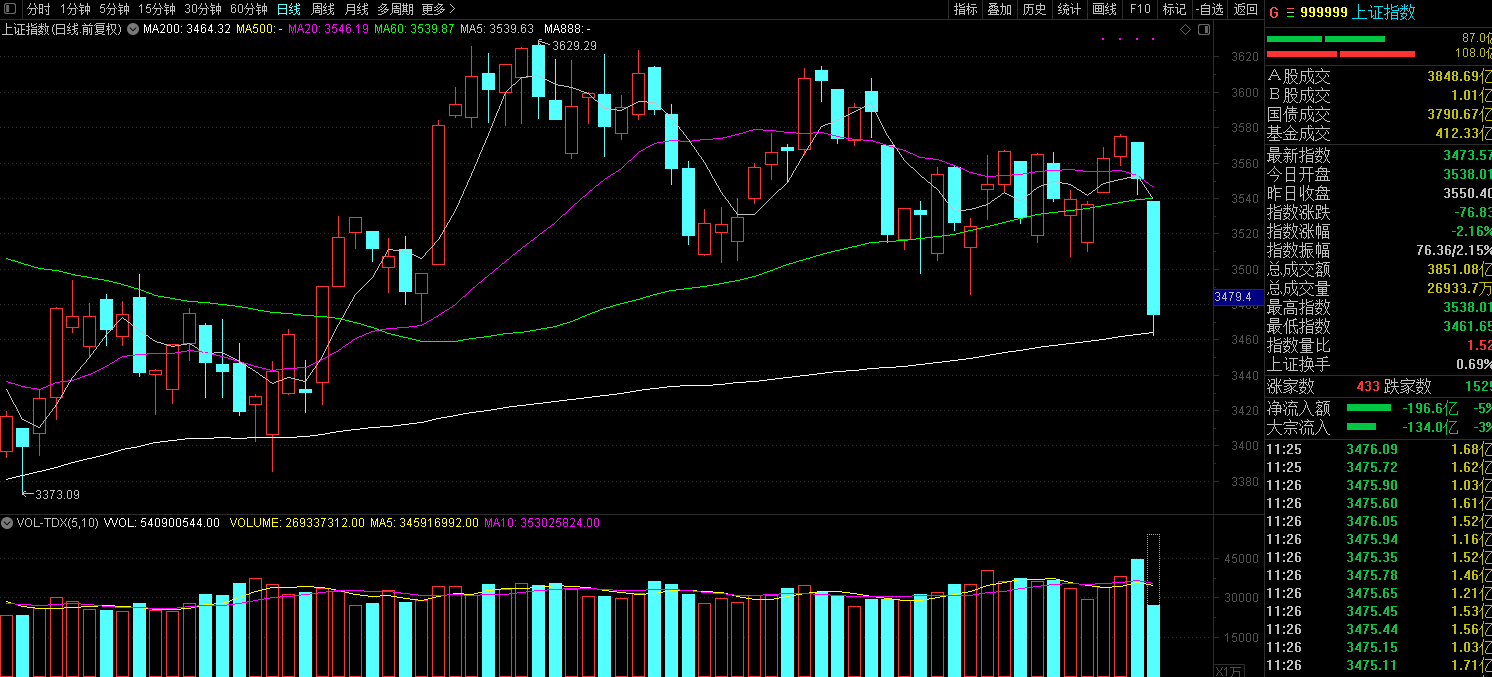Toggle 自选 watchlist for this index

click(x=1209, y=9)
